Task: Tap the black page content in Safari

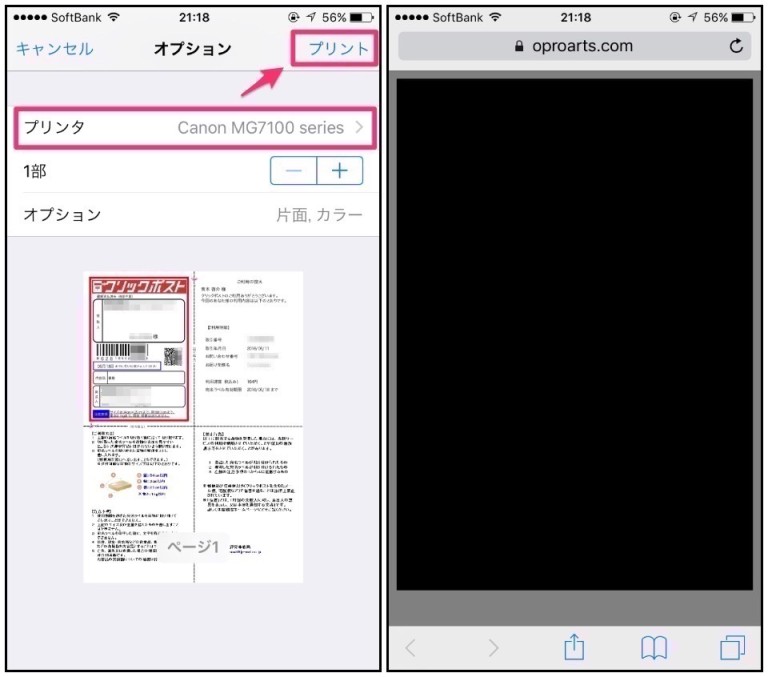Action: [575, 334]
